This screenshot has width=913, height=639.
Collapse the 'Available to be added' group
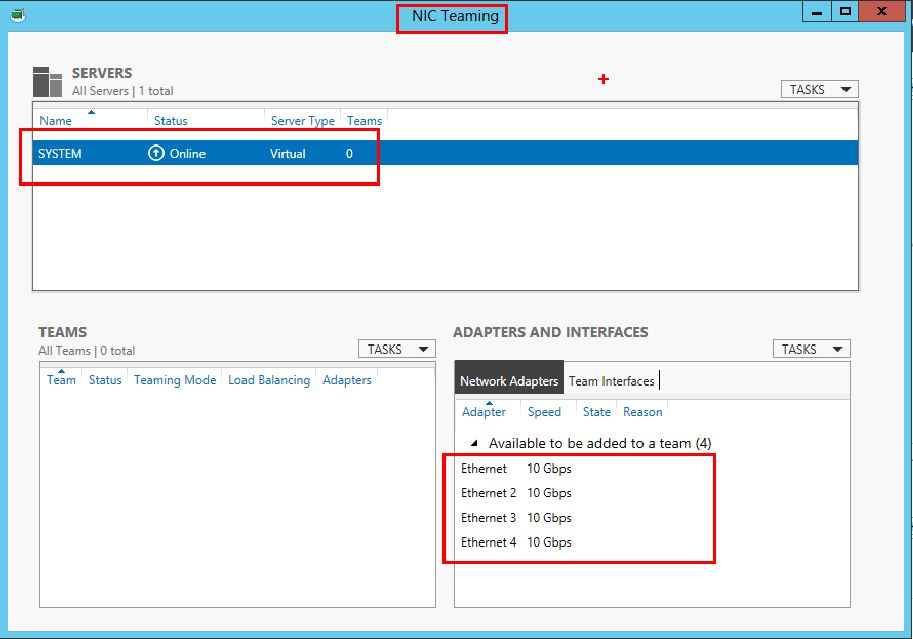[x=476, y=443]
